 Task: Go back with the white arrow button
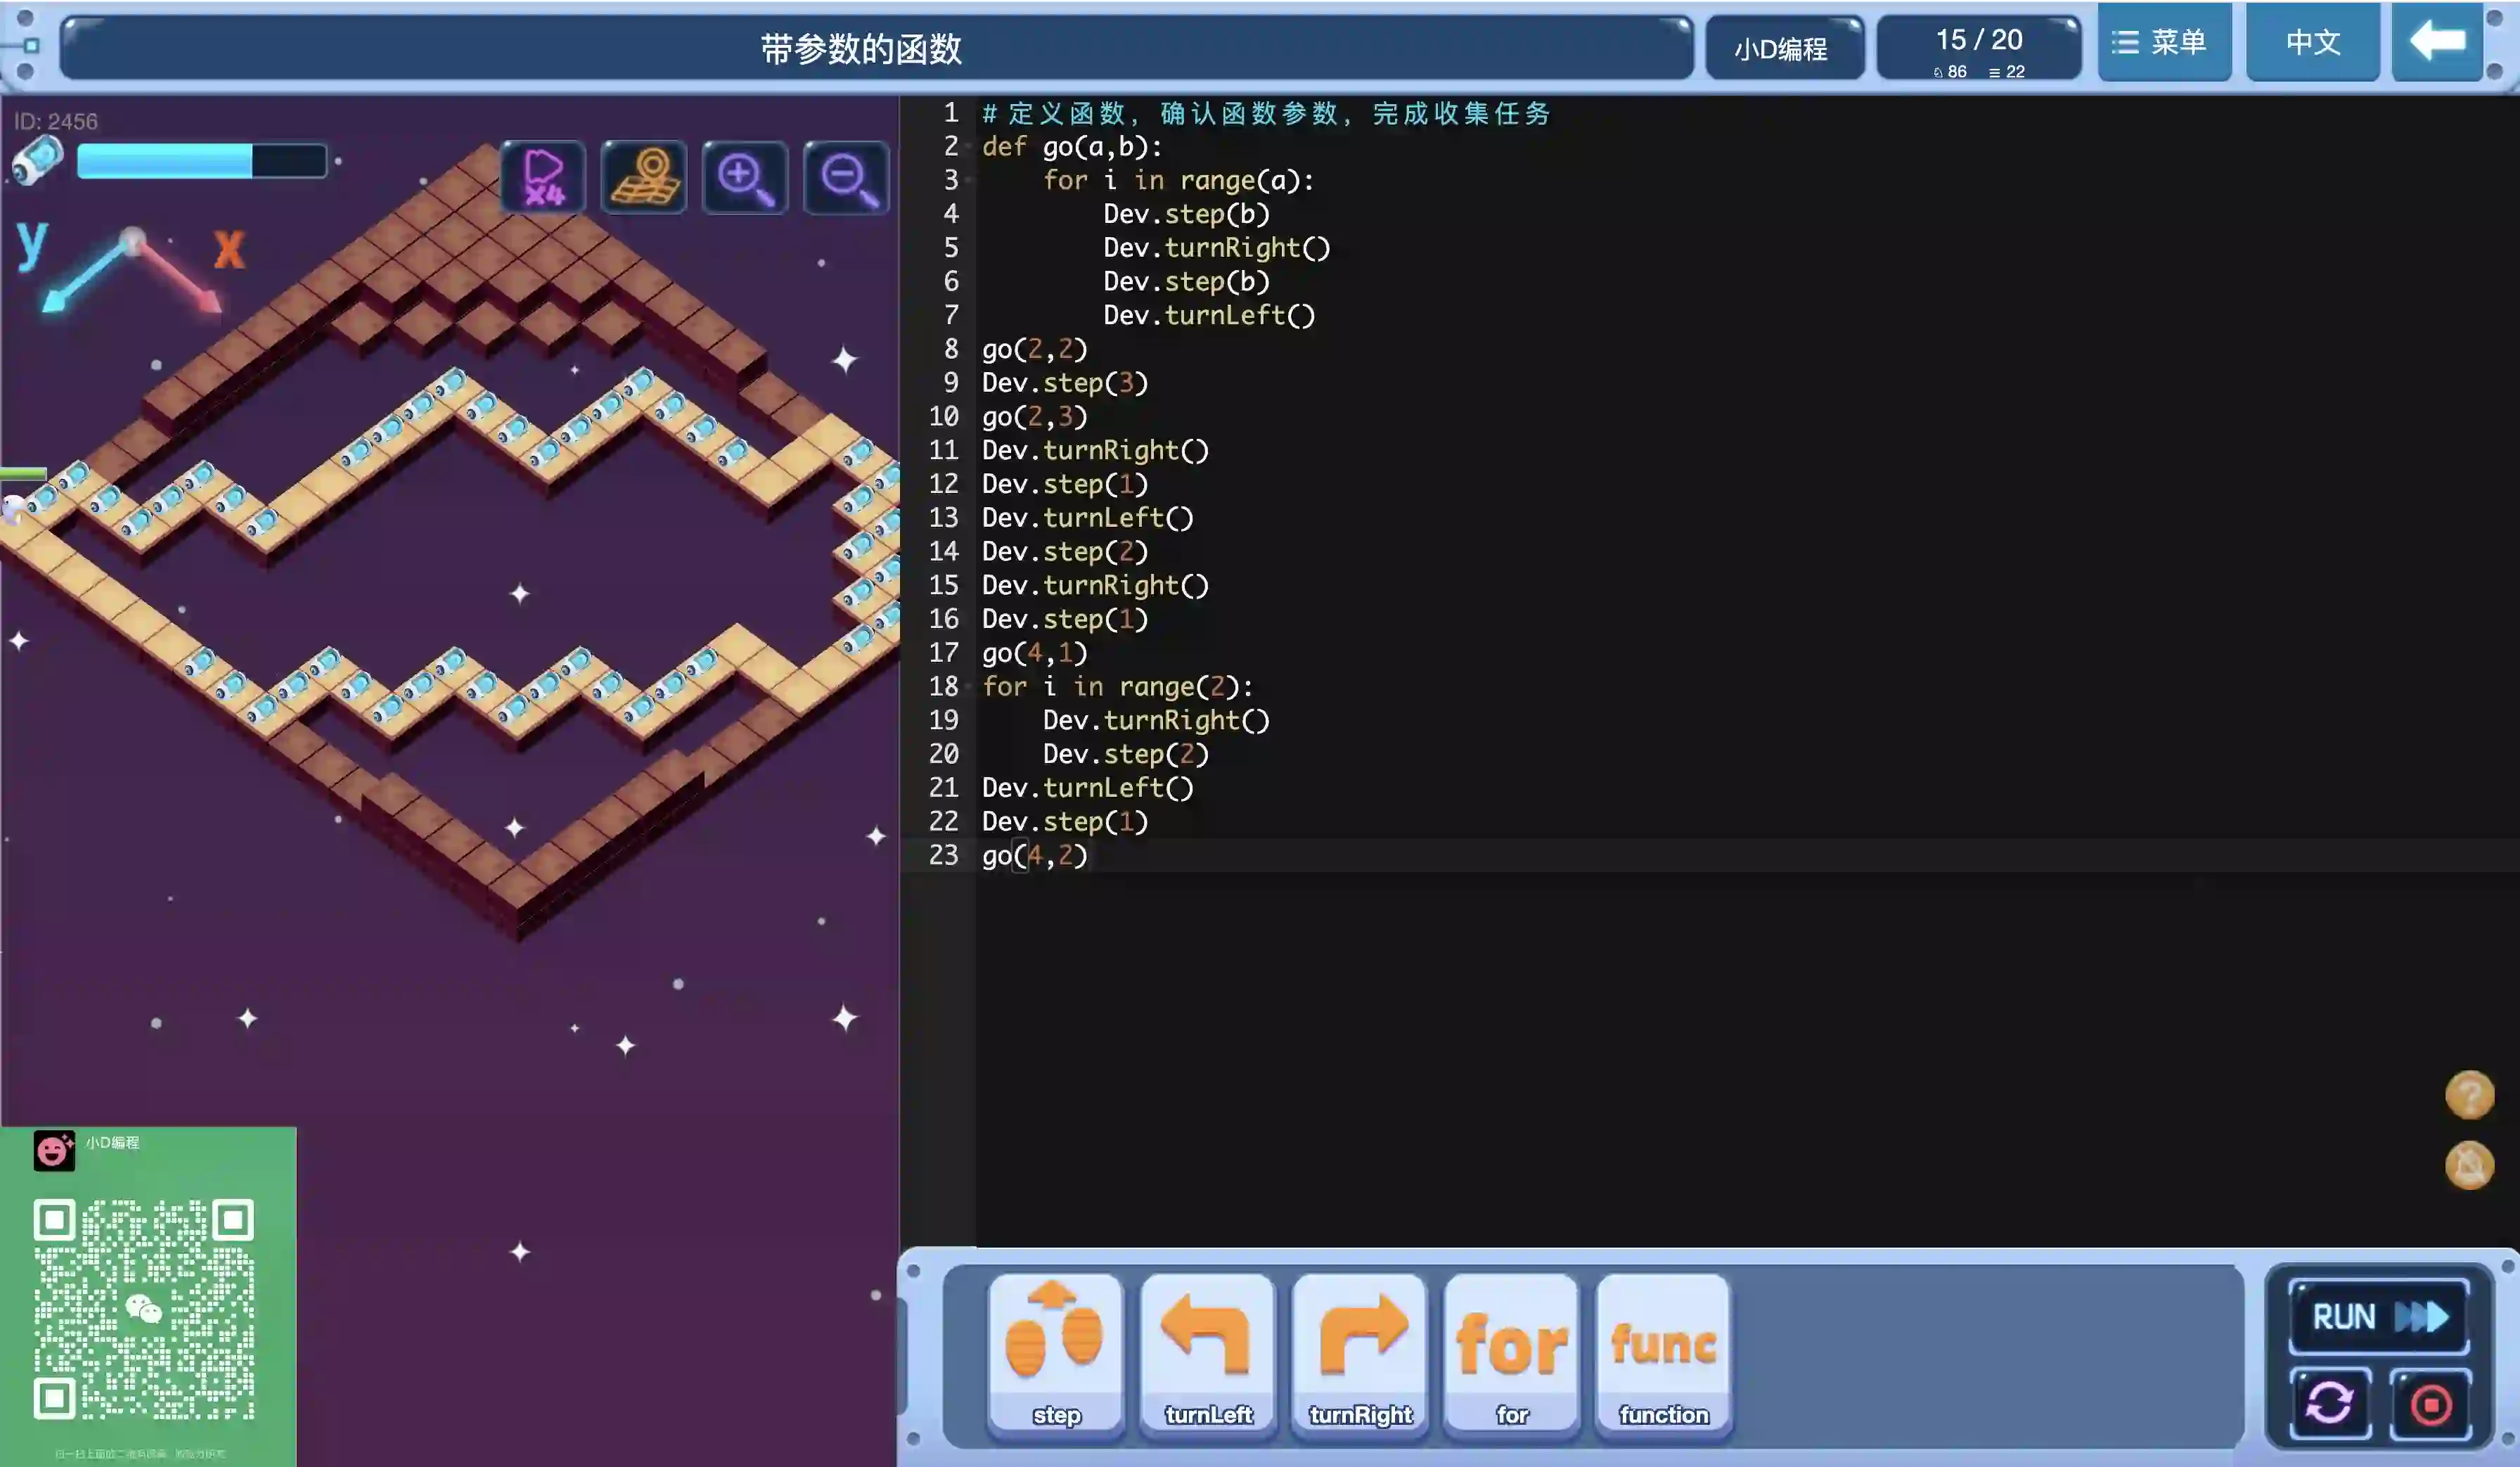click(2437, 42)
